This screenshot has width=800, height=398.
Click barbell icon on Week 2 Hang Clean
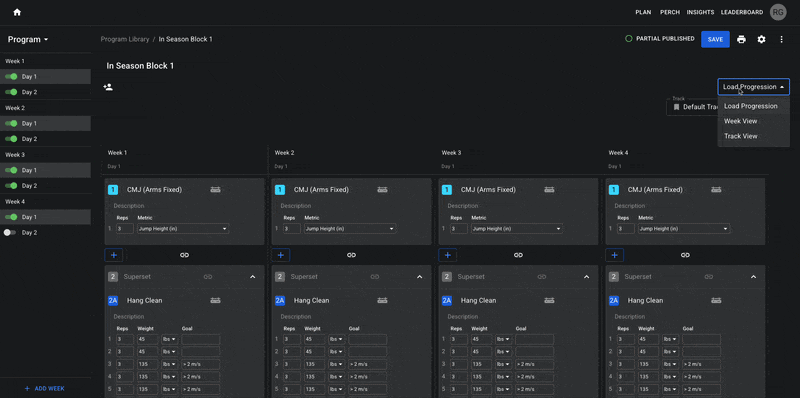pos(382,301)
